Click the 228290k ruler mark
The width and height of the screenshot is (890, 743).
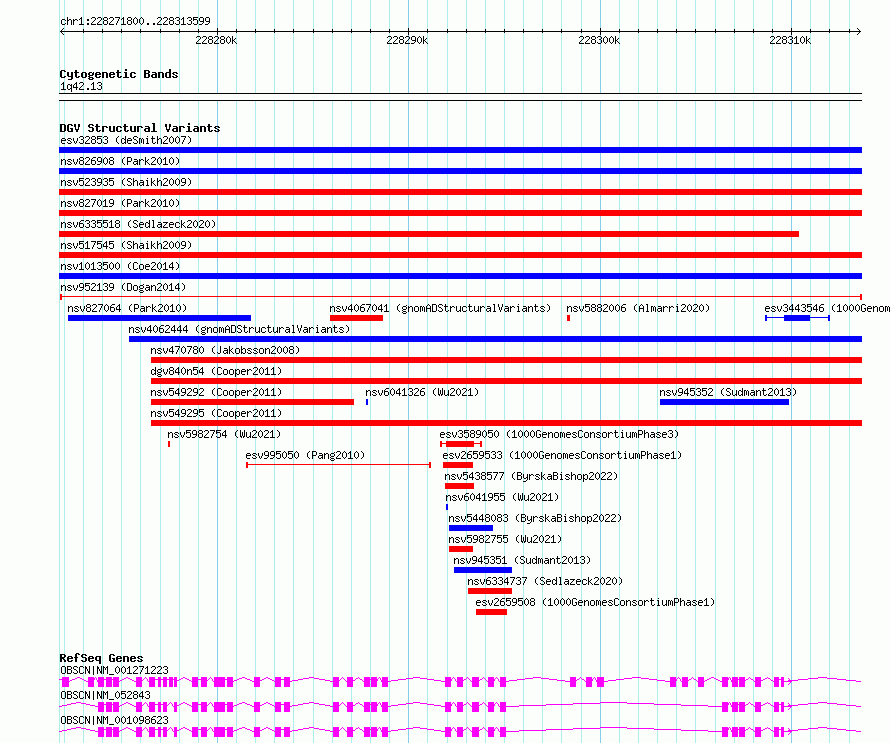pyautogui.click(x=408, y=40)
